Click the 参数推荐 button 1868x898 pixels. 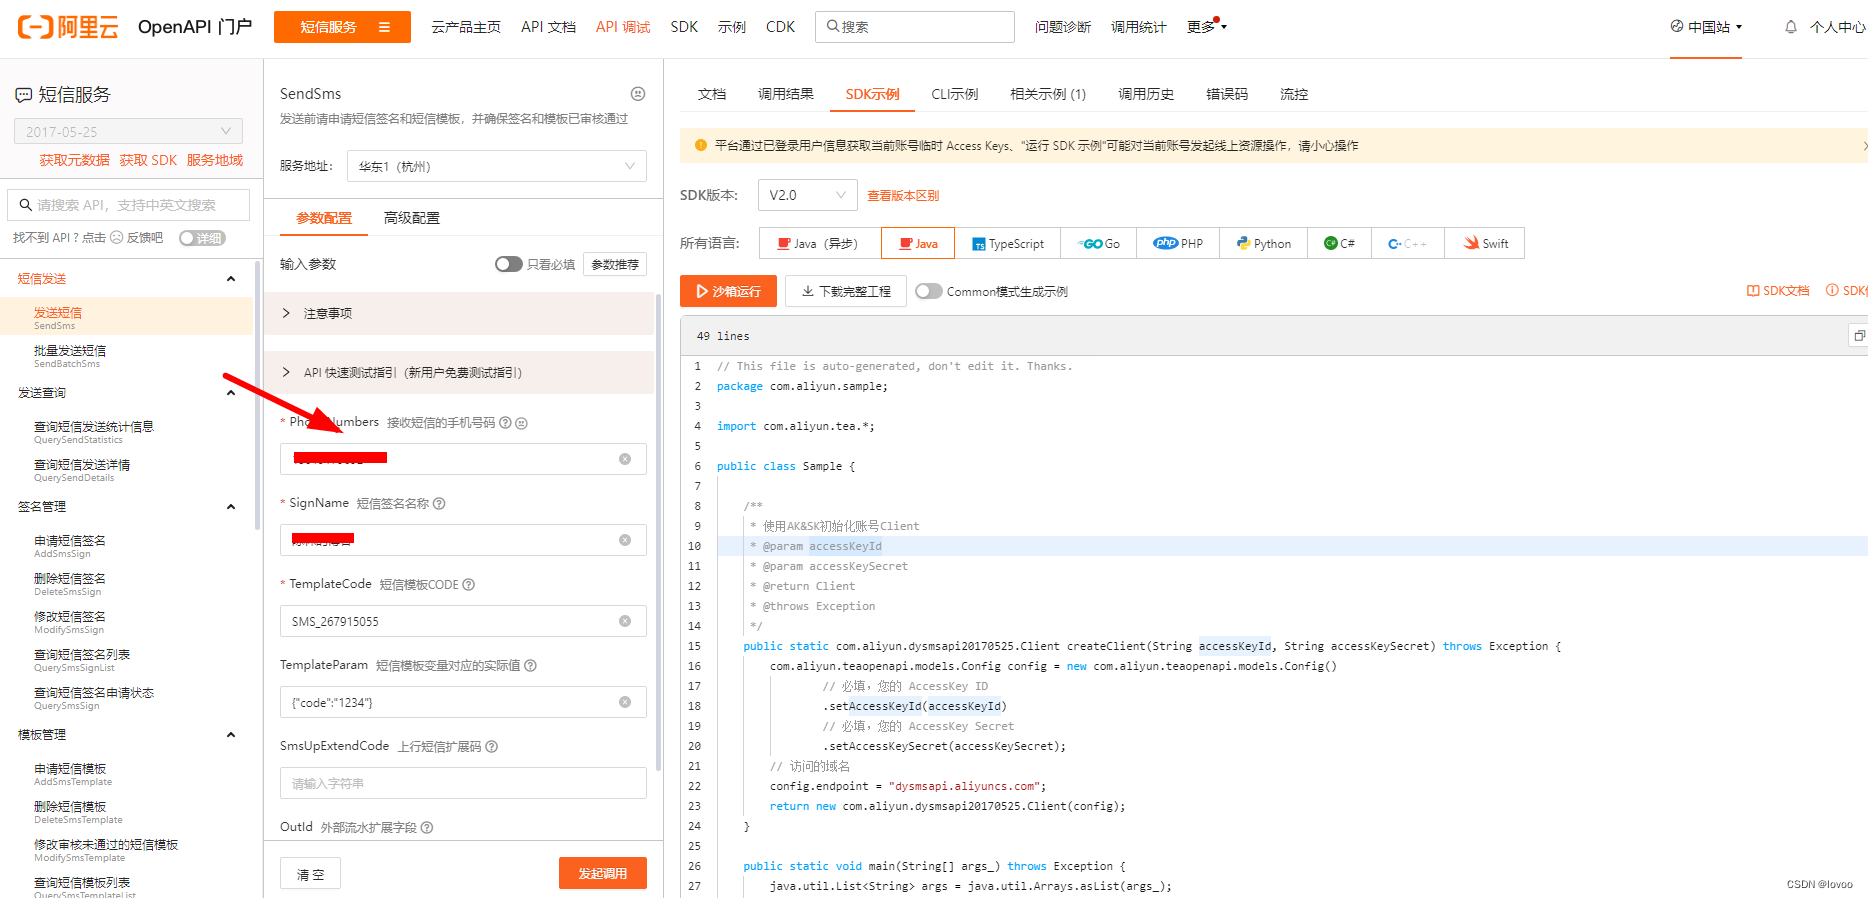pyautogui.click(x=615, y=264)
